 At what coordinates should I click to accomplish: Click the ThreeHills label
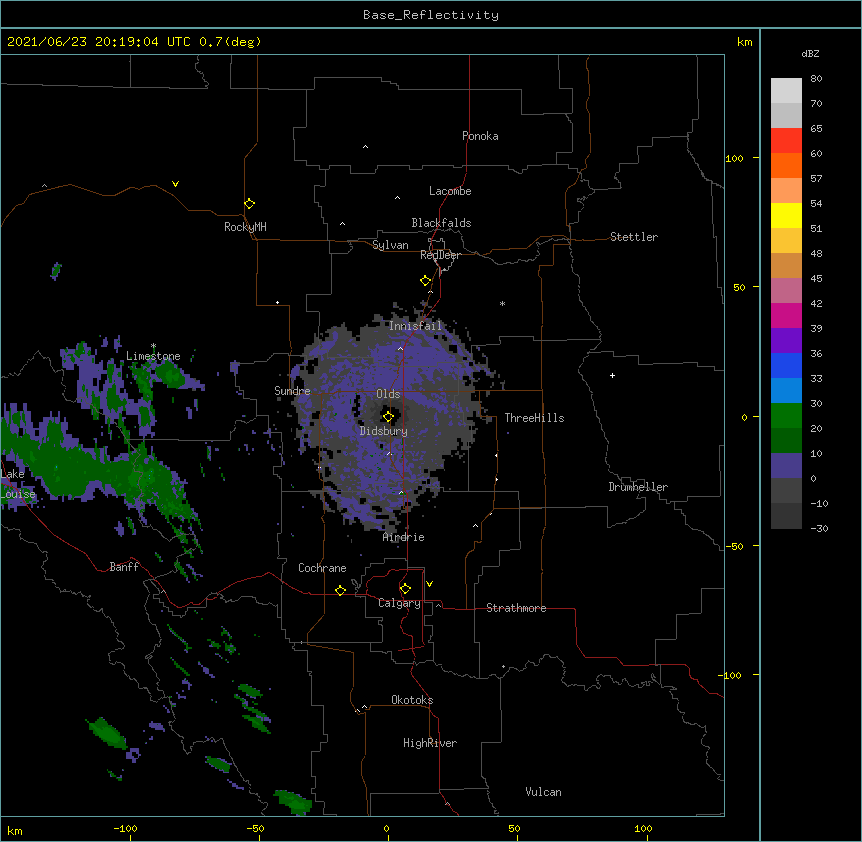coord(534,418)
